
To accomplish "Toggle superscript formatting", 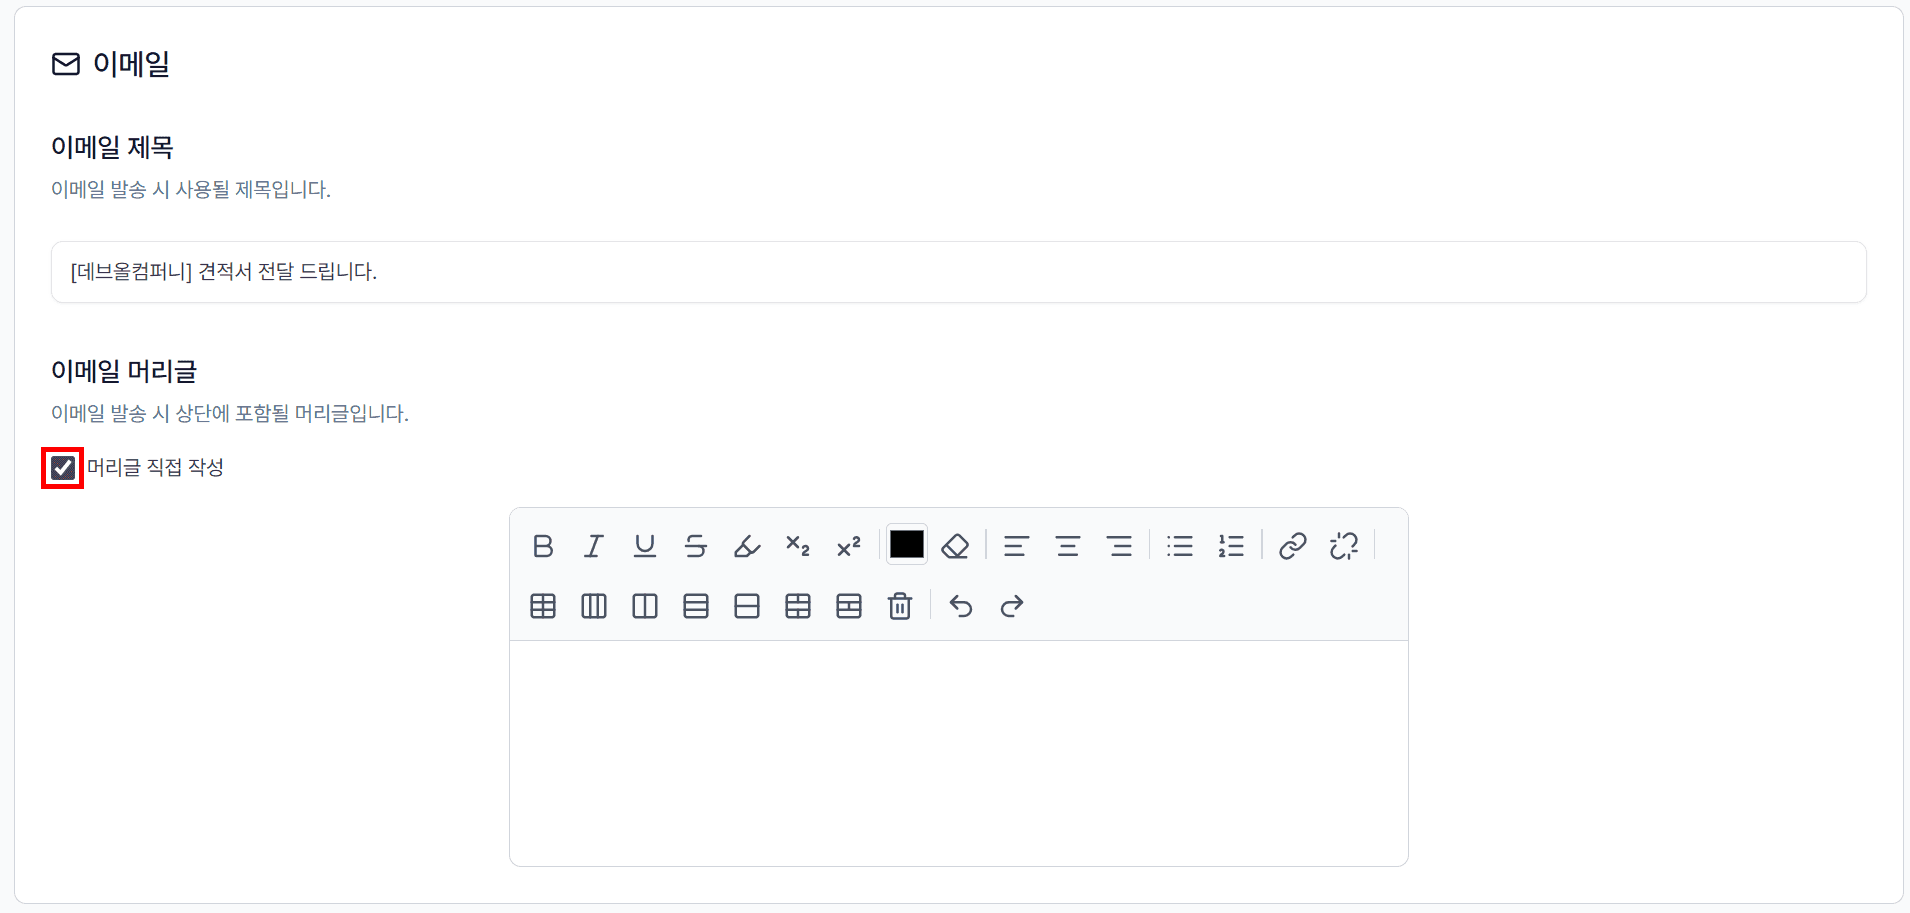I will [849, 546].
